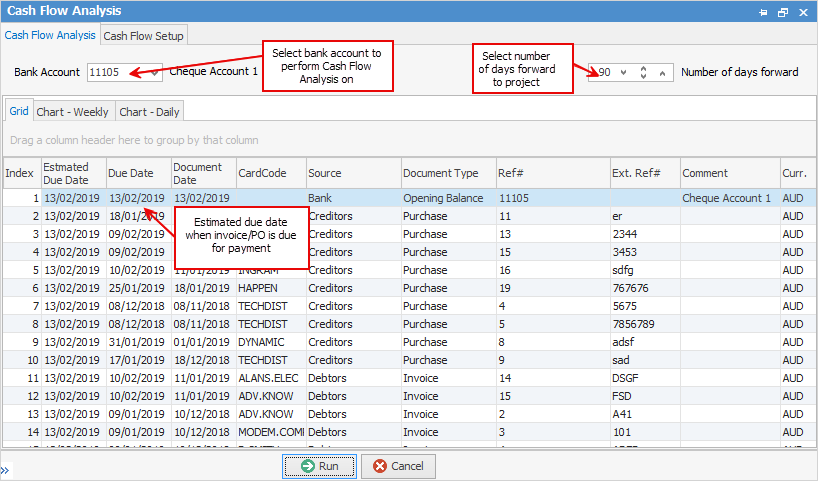Open the Bank Account dropdown
Viewport: 818px width, 481px height.
(155, 73)
